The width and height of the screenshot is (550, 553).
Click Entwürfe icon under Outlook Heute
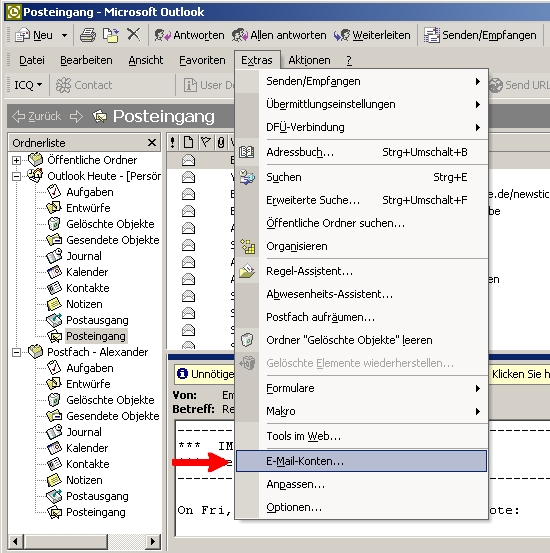(54, 207)
